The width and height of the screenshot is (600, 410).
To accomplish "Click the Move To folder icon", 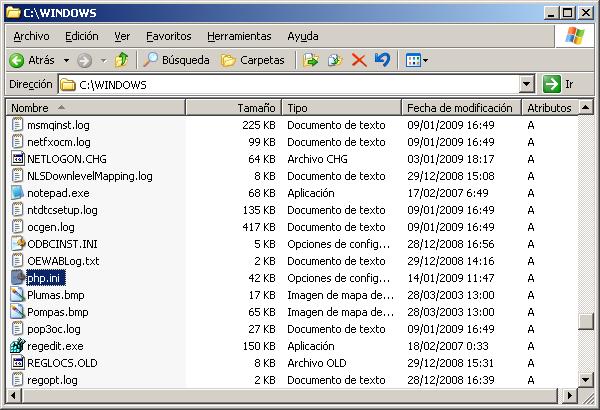I will (311, 60).
